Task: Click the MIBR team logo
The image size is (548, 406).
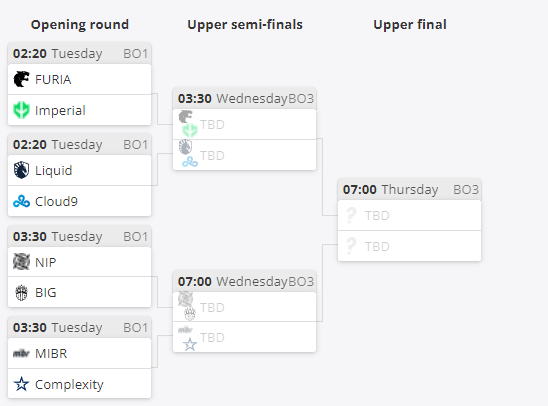Action: (21, 354)
